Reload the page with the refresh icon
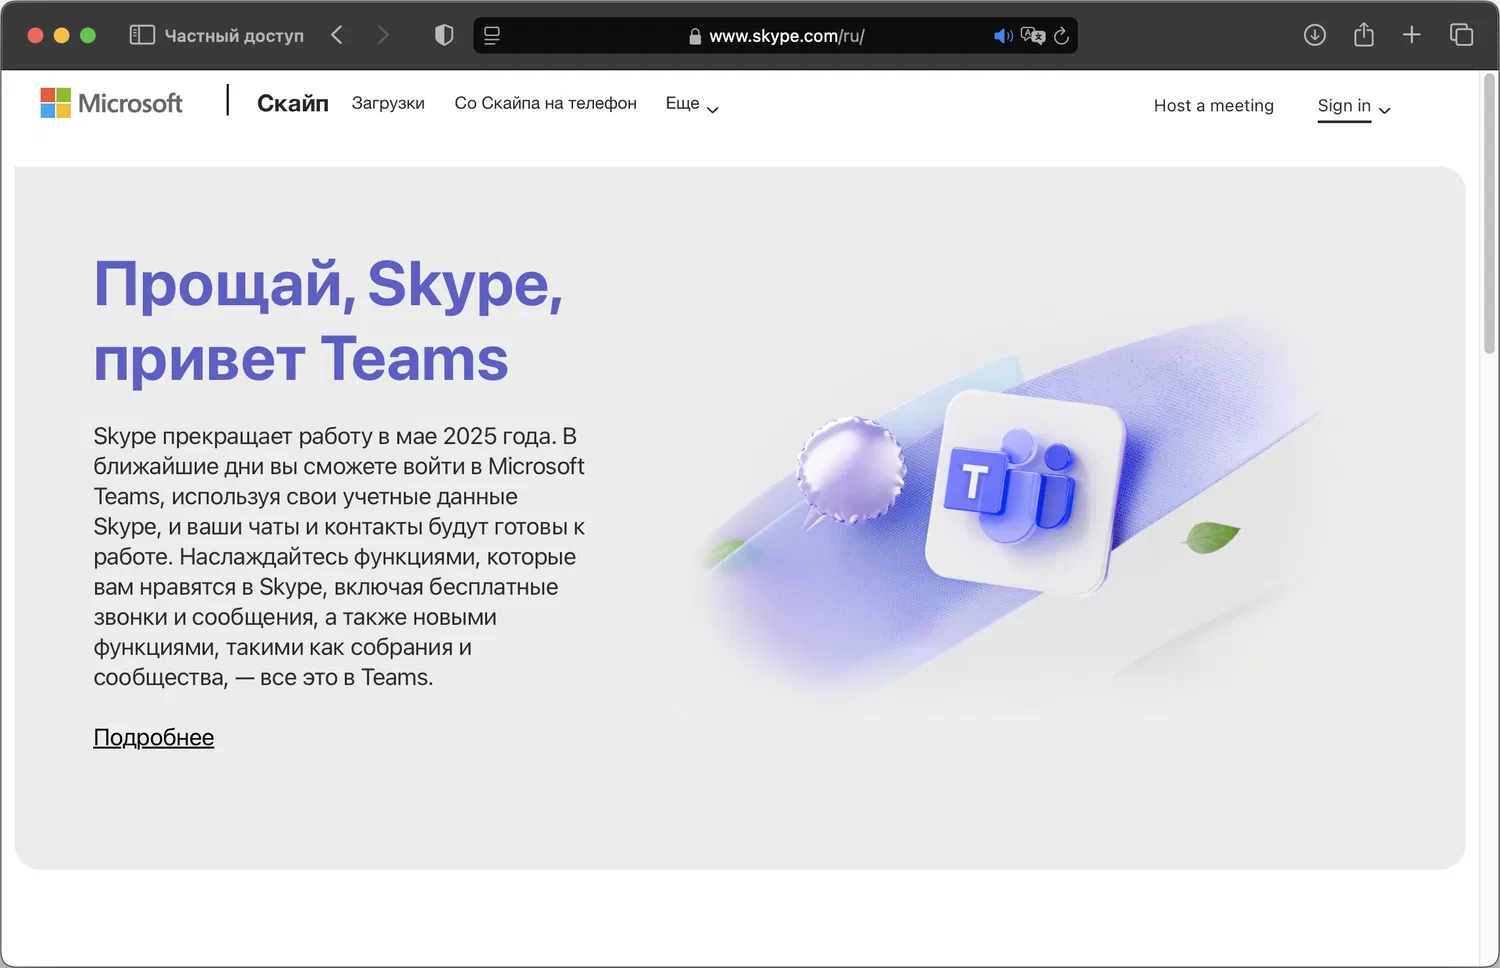This screenshot has height=968, width=1500. tap(1062, 36)
